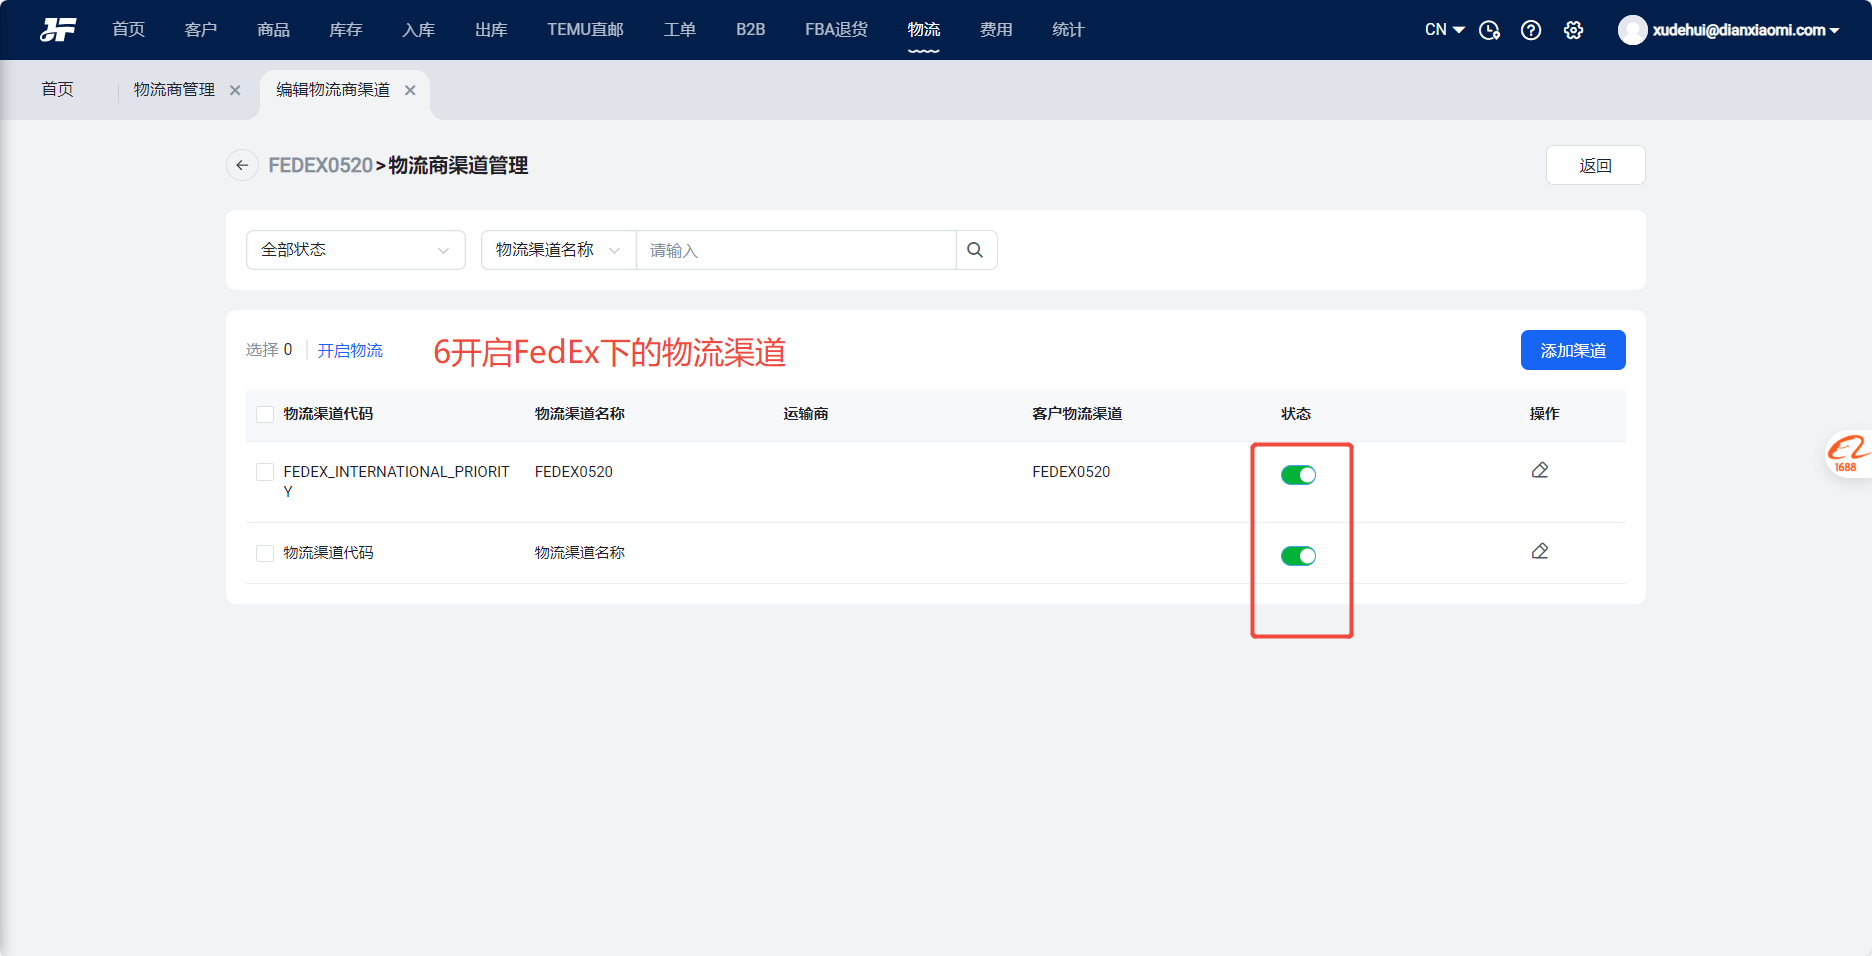1872x956 pixels.
Task: Open the 物流渠道名称 search type dropdown
Action: pyautogui.click(x=559, y=250)
